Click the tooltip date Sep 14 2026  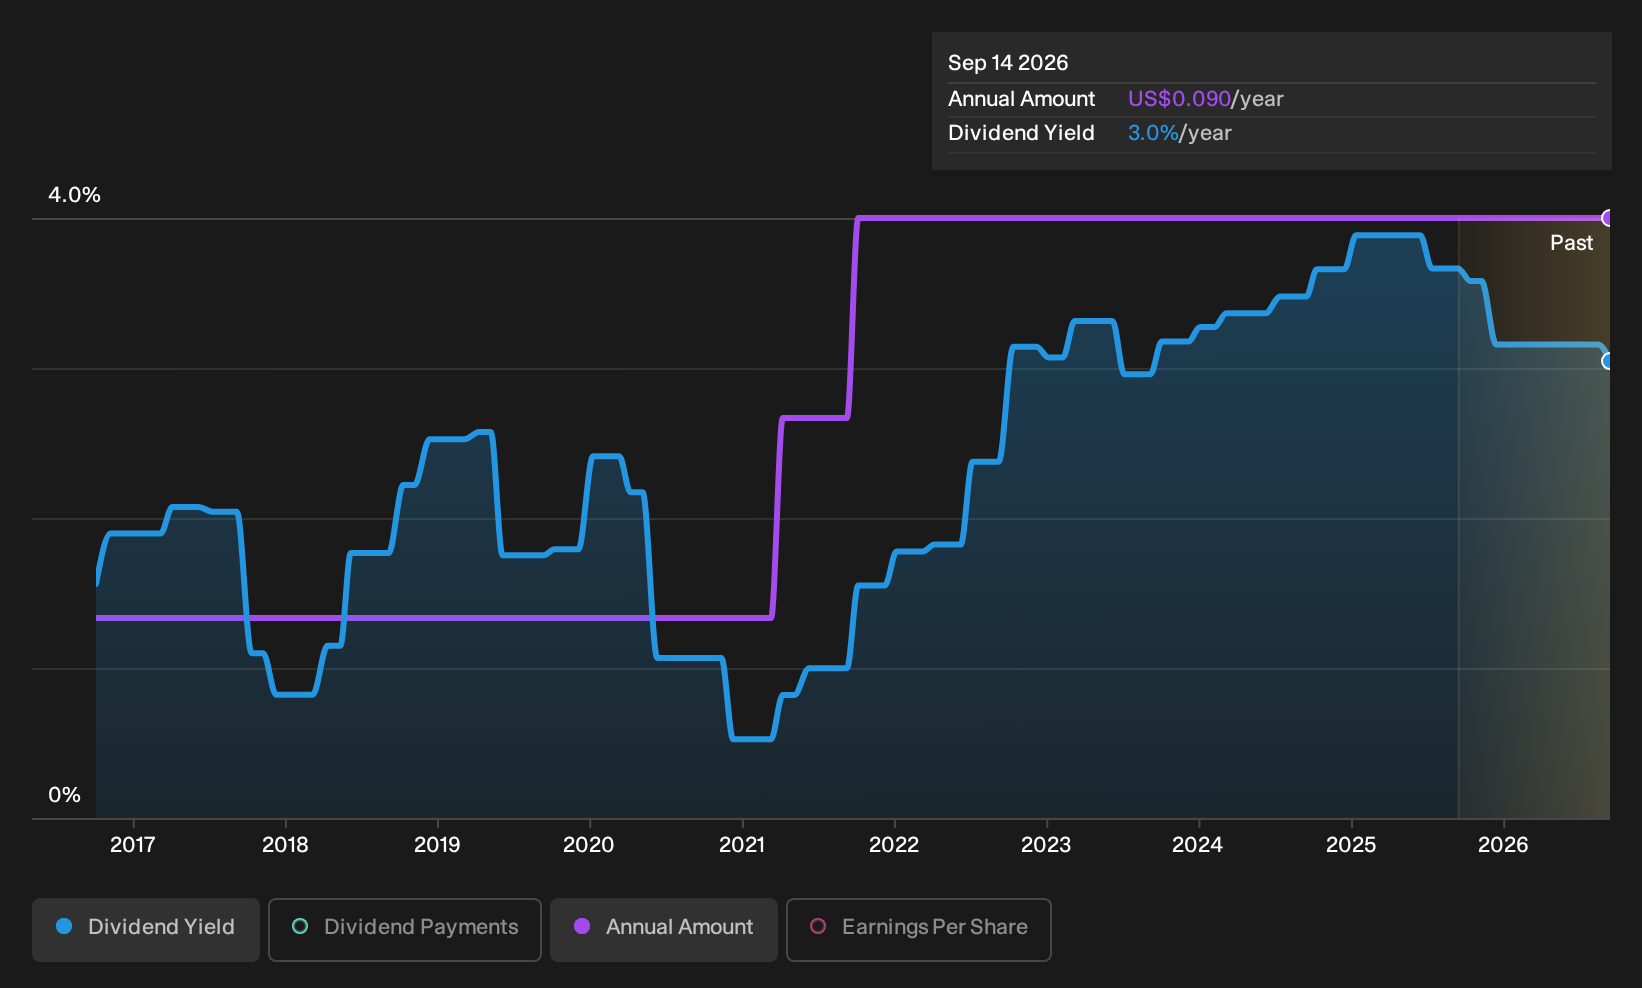click(x=1008, y=63)
